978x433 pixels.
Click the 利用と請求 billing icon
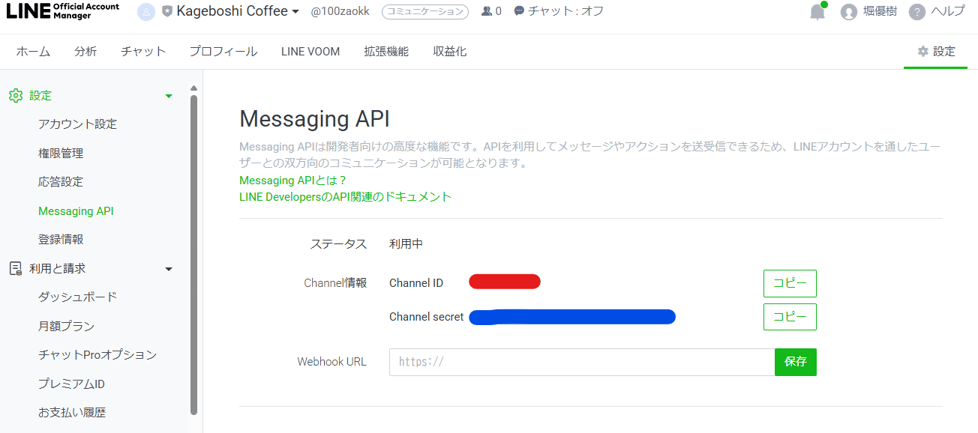(16, 268)
